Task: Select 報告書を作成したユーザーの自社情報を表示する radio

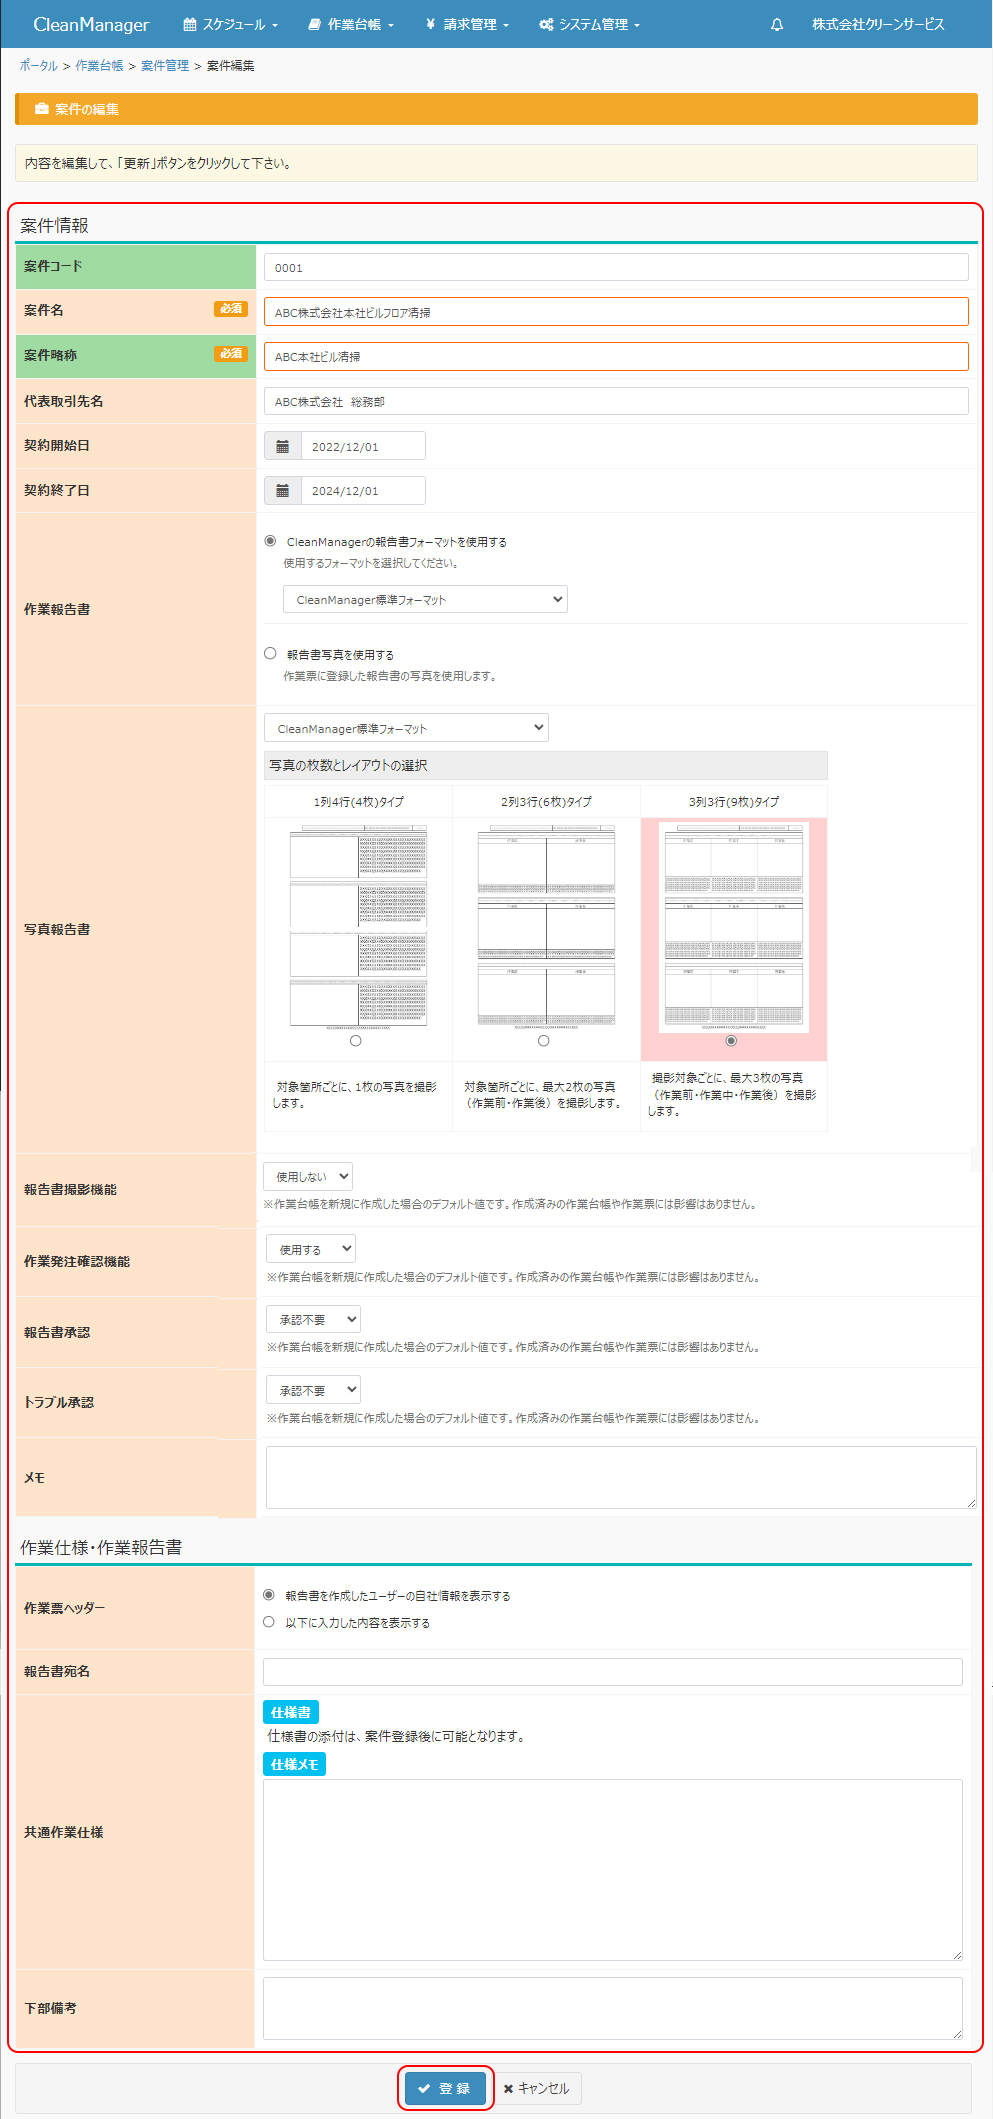Action: point(269,1595)
